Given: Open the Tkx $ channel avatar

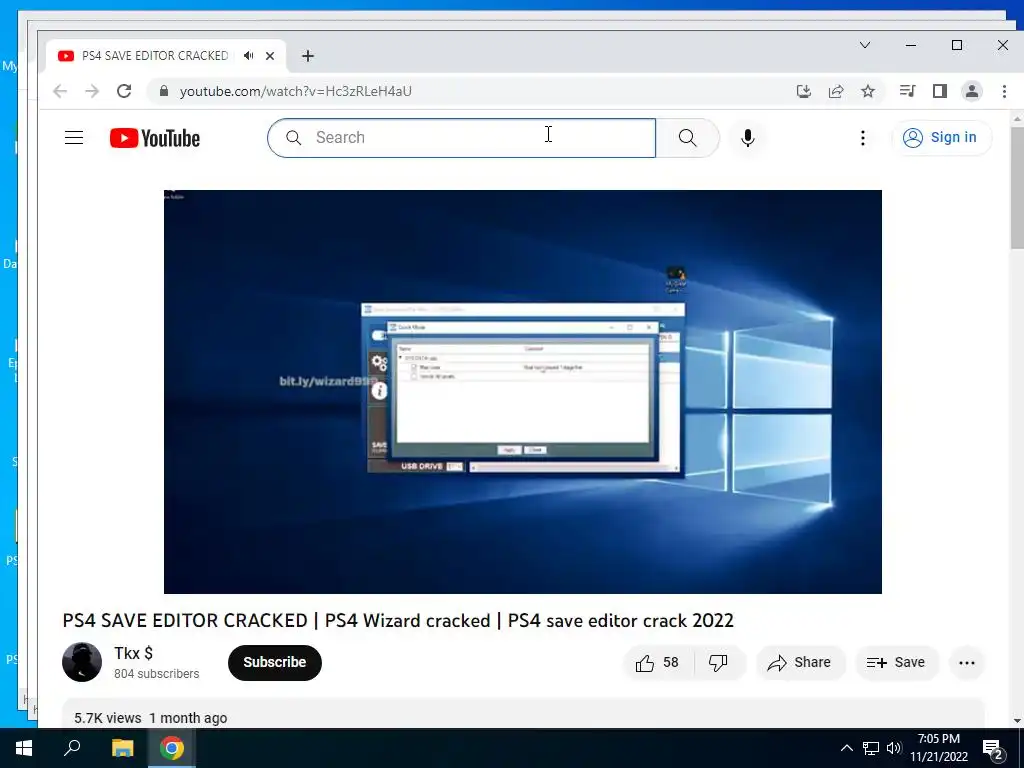Looking at the screenshot, I should click(x=82, y=662).
